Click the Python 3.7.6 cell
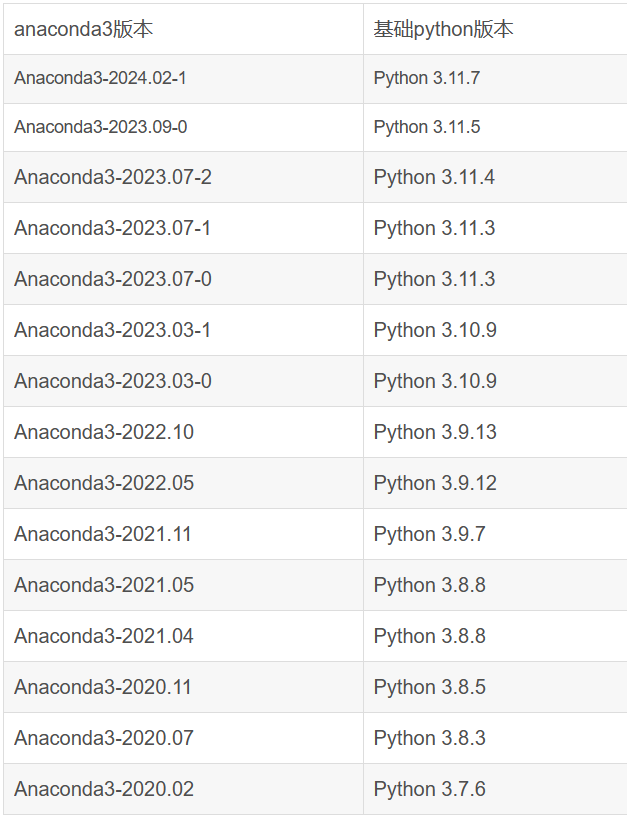This screenshot has width=627, height=816. [430, 789]
